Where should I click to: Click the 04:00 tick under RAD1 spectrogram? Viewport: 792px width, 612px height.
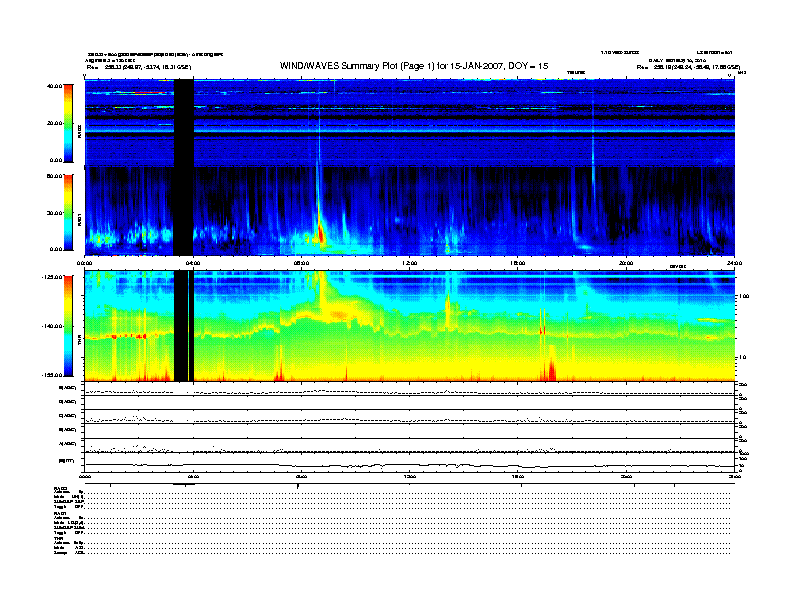coord(193,263)
